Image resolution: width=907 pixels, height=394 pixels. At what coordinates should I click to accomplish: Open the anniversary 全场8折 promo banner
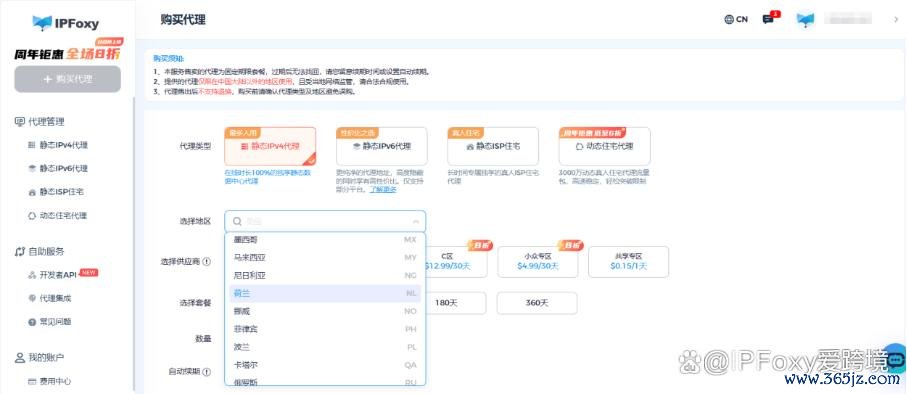(x=68, y=51)
